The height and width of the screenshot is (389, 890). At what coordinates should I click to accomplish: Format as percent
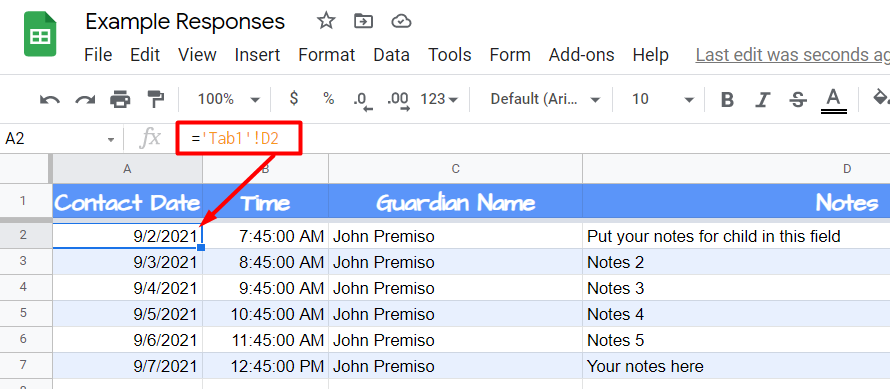coord(329,98)
